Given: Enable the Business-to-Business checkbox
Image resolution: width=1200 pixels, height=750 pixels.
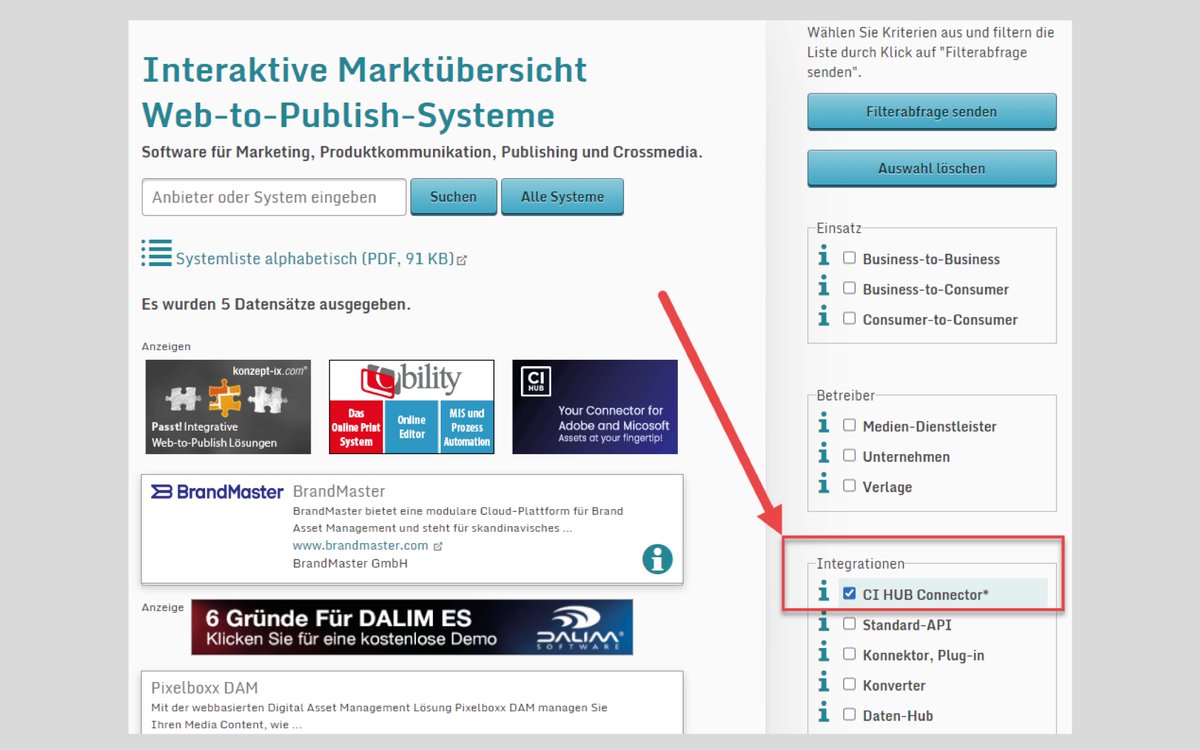Looking at the screenshot, I should pyautogui.click(x=849, y=258).
